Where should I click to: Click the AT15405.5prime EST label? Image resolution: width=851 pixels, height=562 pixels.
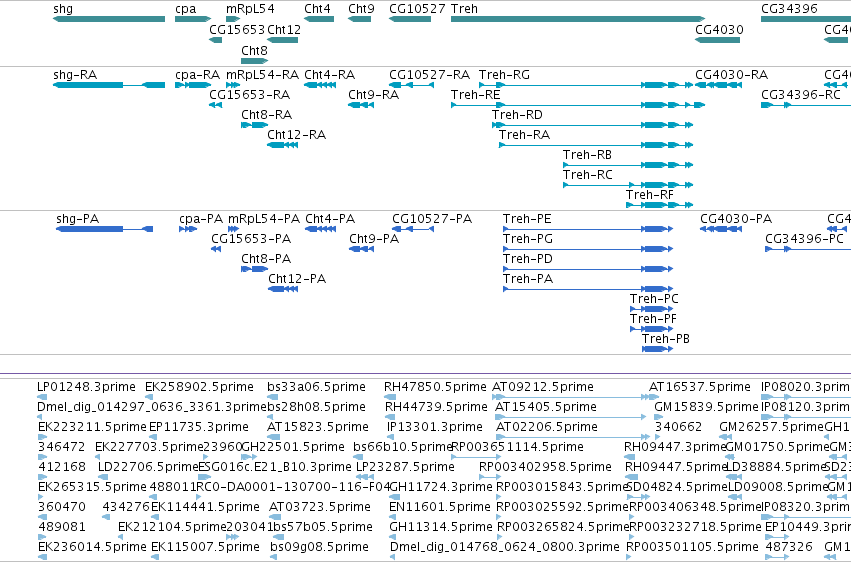(x=545, y=407)
